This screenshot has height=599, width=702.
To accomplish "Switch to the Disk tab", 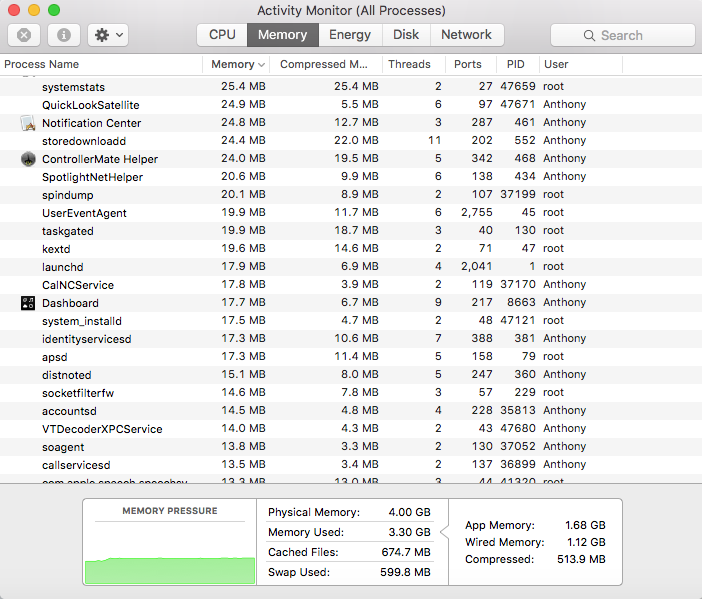I will (406, 35).
